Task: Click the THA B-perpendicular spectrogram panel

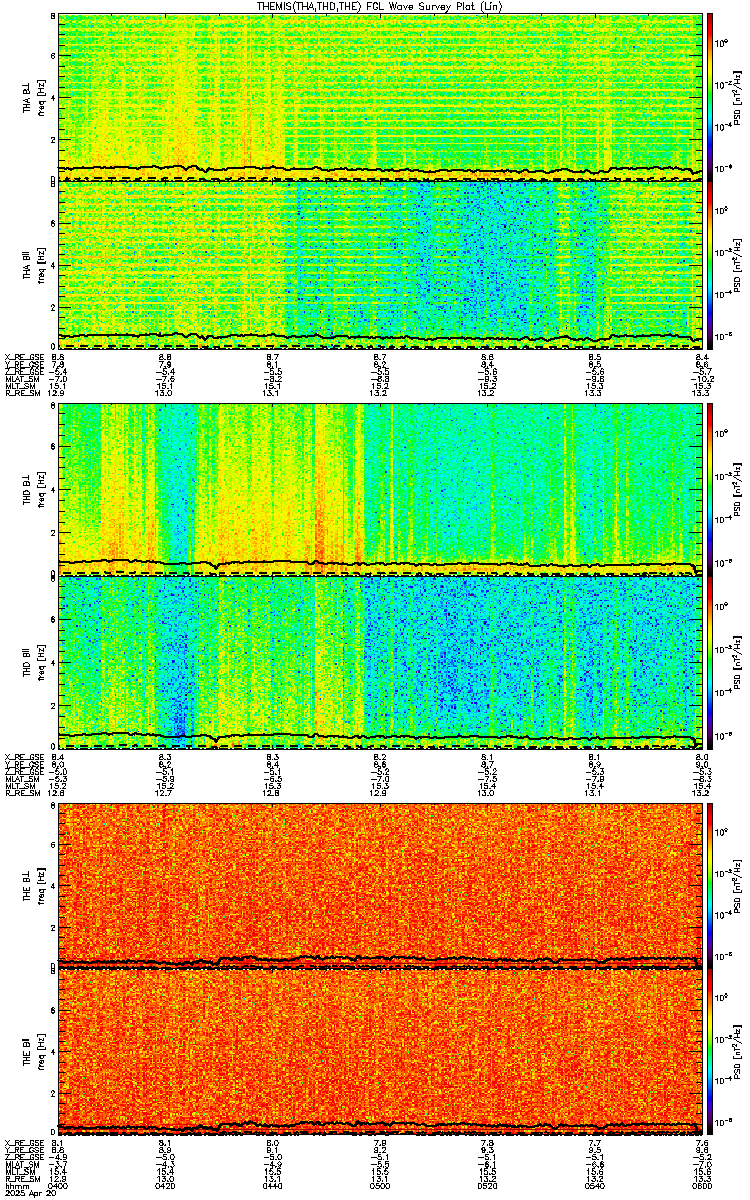Action: (x=379, y=95)
